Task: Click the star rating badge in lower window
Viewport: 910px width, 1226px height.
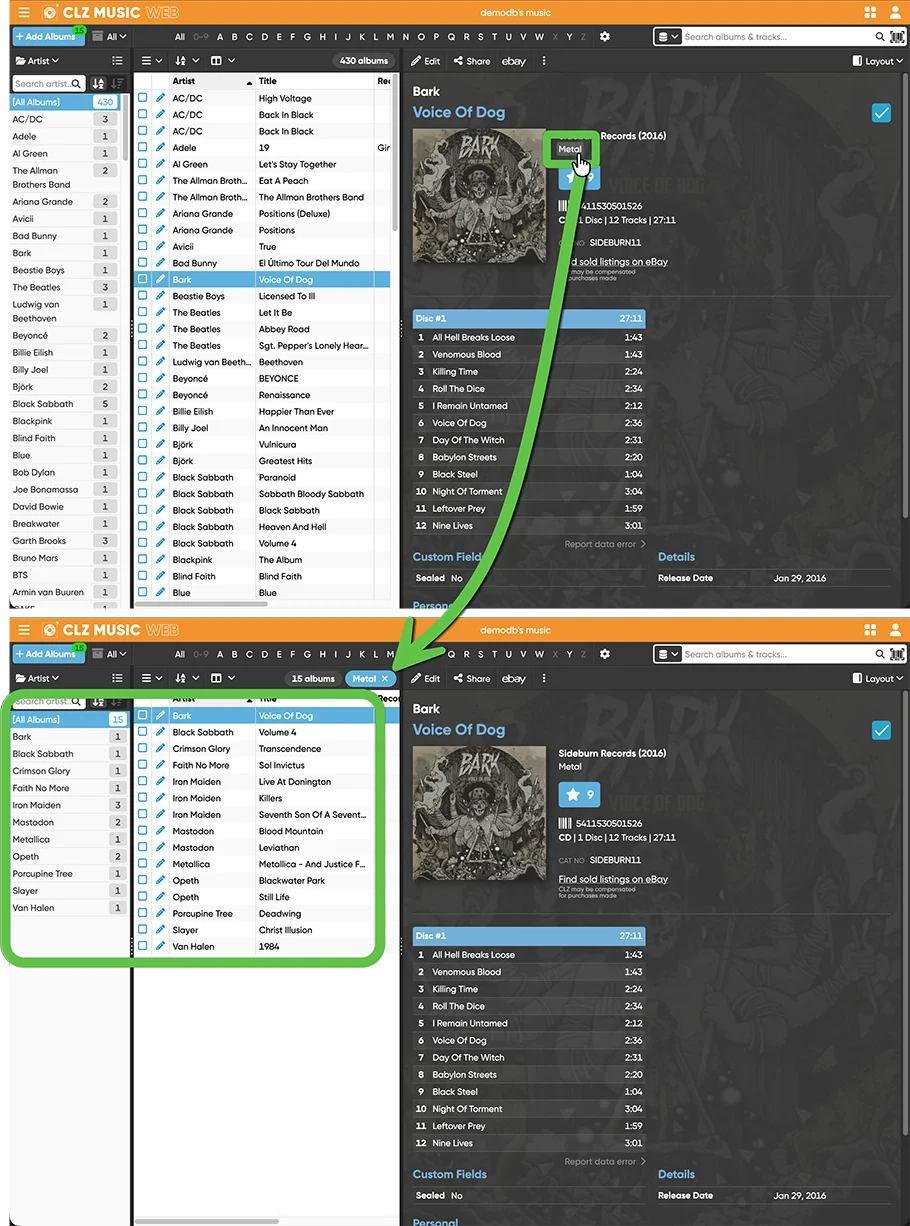Action: click(579, 795)
